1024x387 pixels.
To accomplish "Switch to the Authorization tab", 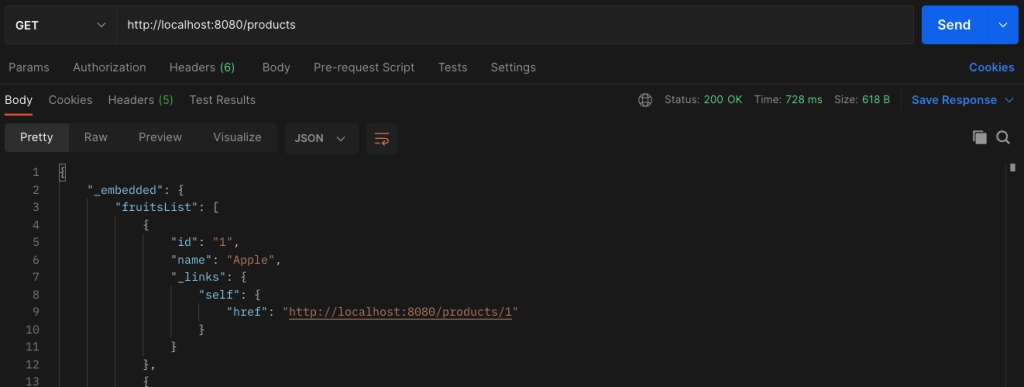I will [109, 67].
